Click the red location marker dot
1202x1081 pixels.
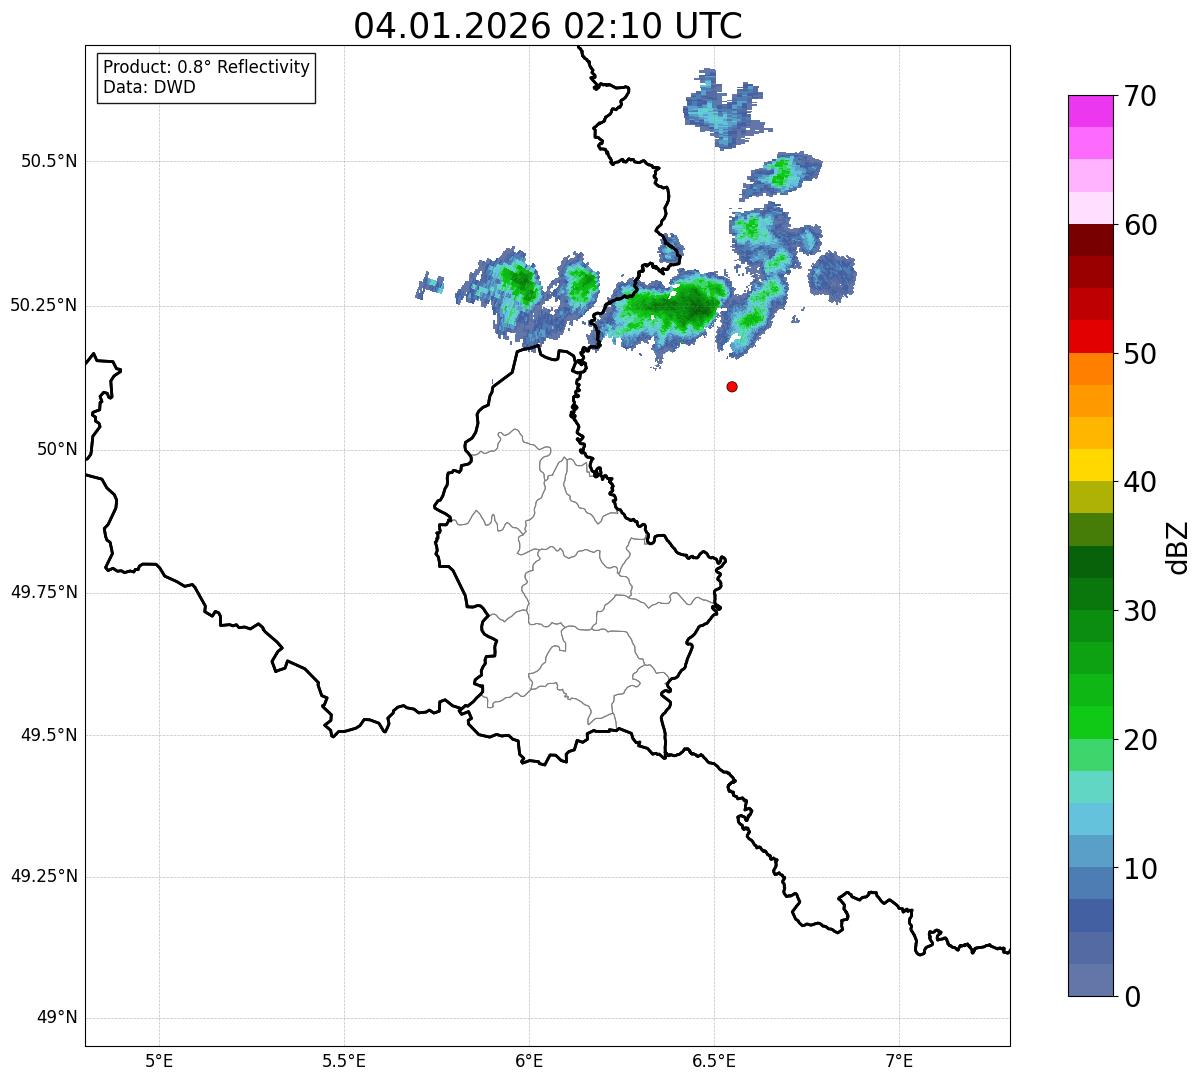(732, 386)
